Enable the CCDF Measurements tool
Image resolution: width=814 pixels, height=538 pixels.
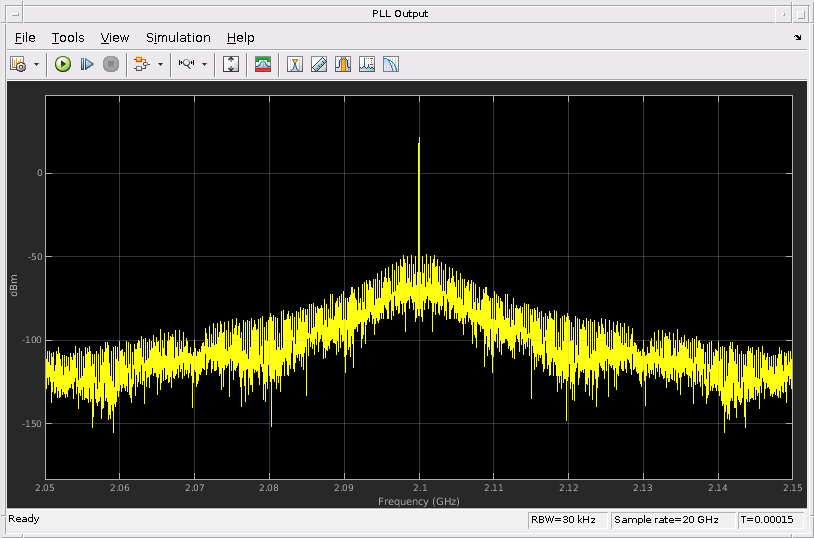point(391,64)
